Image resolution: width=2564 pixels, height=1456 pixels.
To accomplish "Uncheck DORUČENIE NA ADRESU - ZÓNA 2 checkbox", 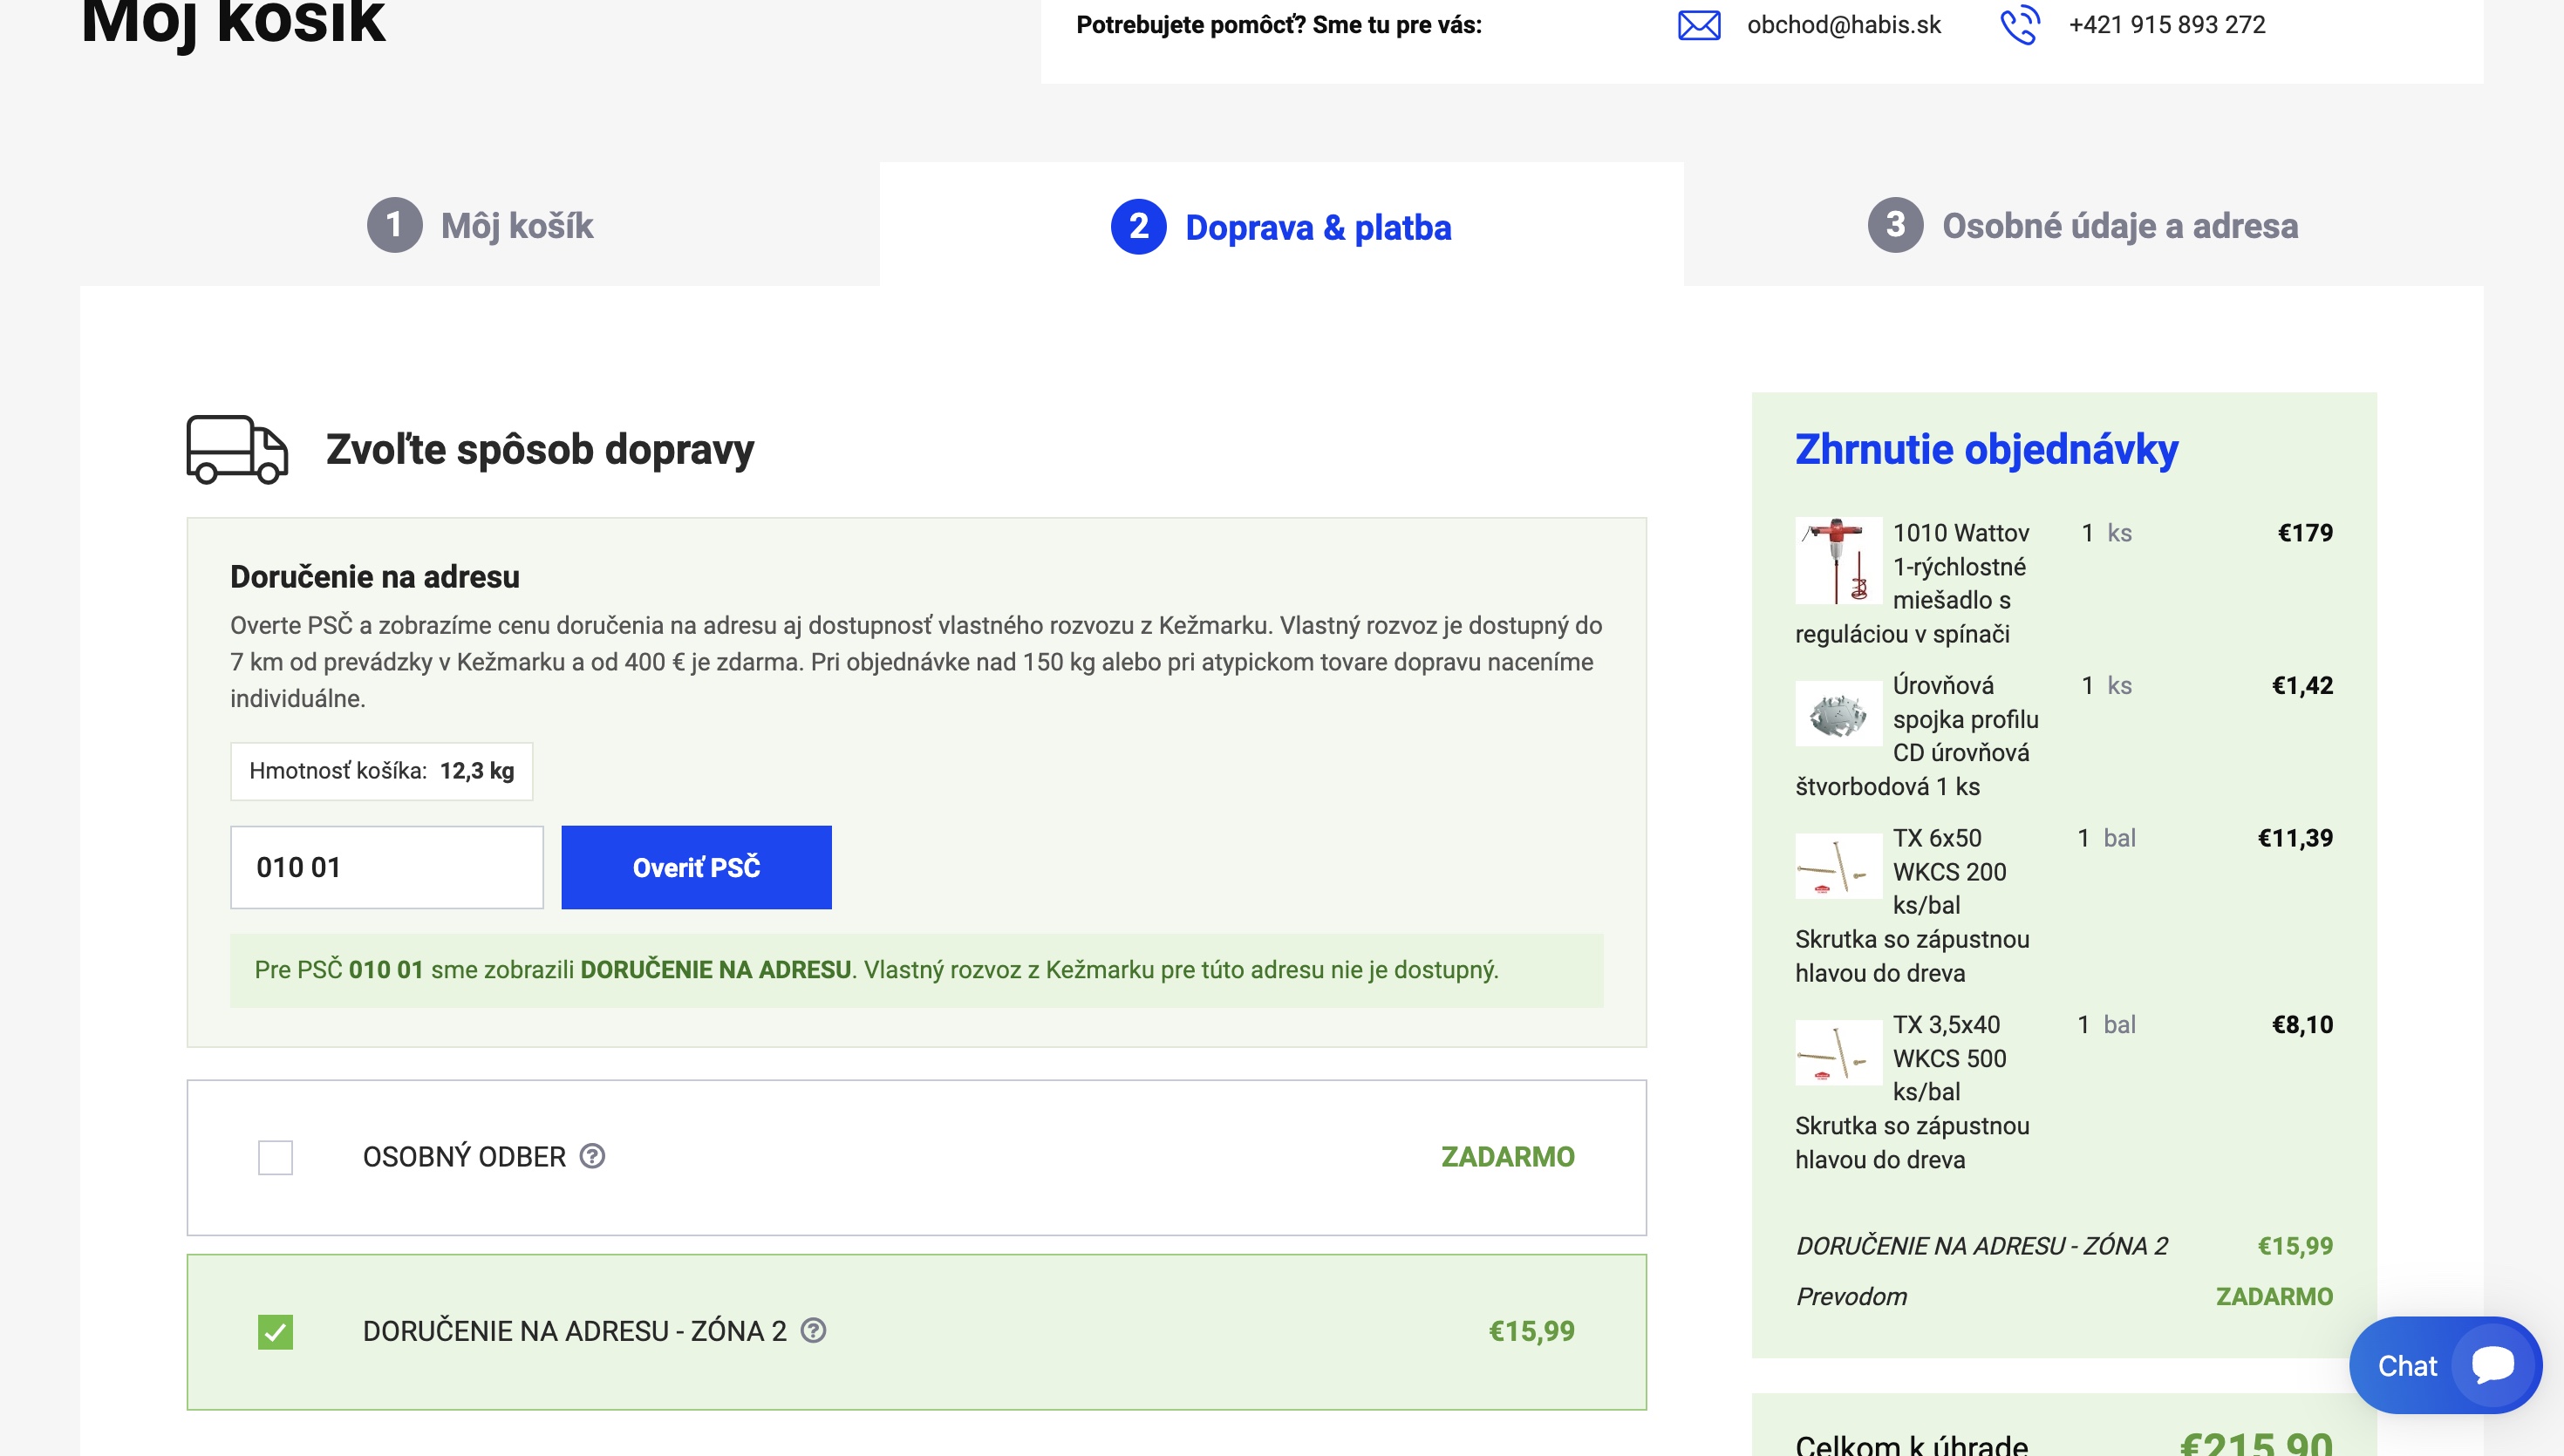I will tap(275, 1331).
